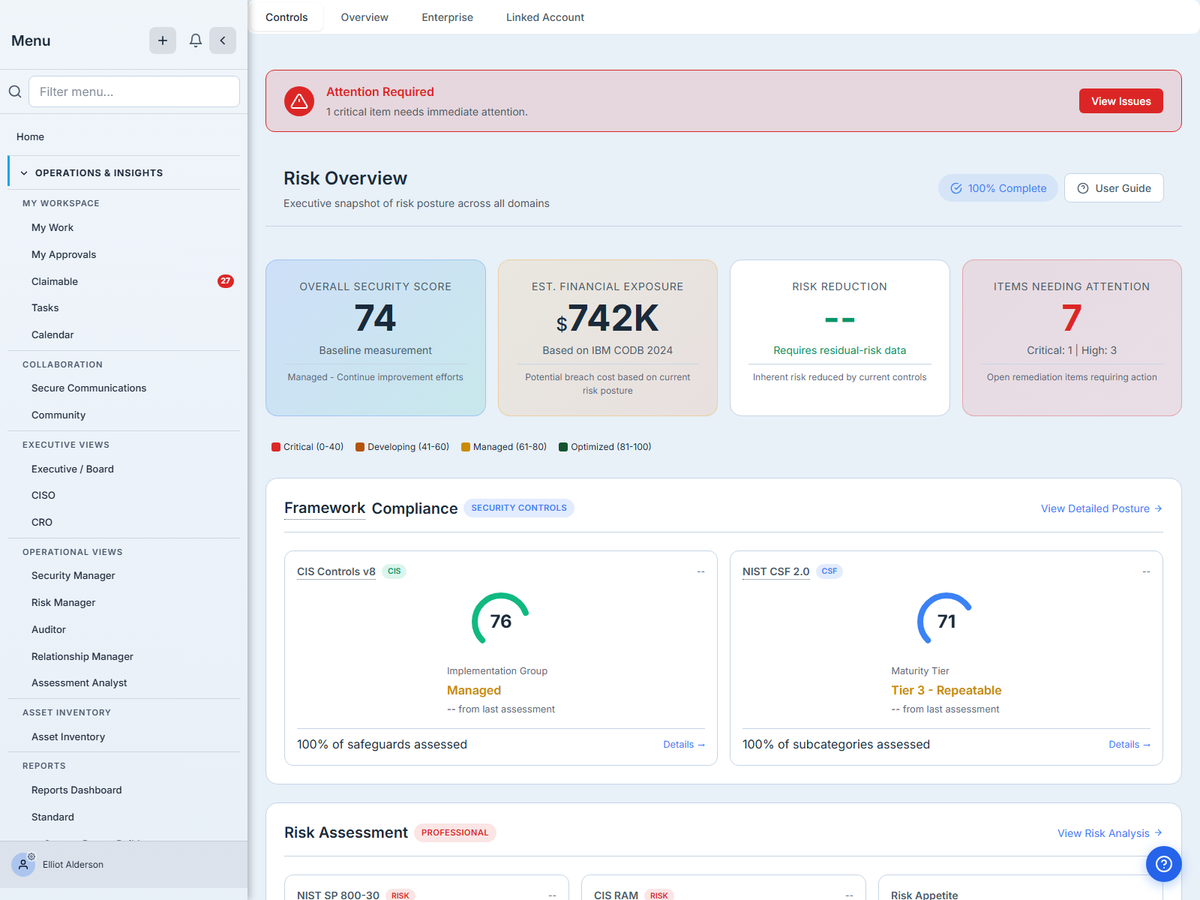The image size is (1200, 900).
Task: Click the Professional badge beside Risk Assessment
Action: (x=455, y=832)
